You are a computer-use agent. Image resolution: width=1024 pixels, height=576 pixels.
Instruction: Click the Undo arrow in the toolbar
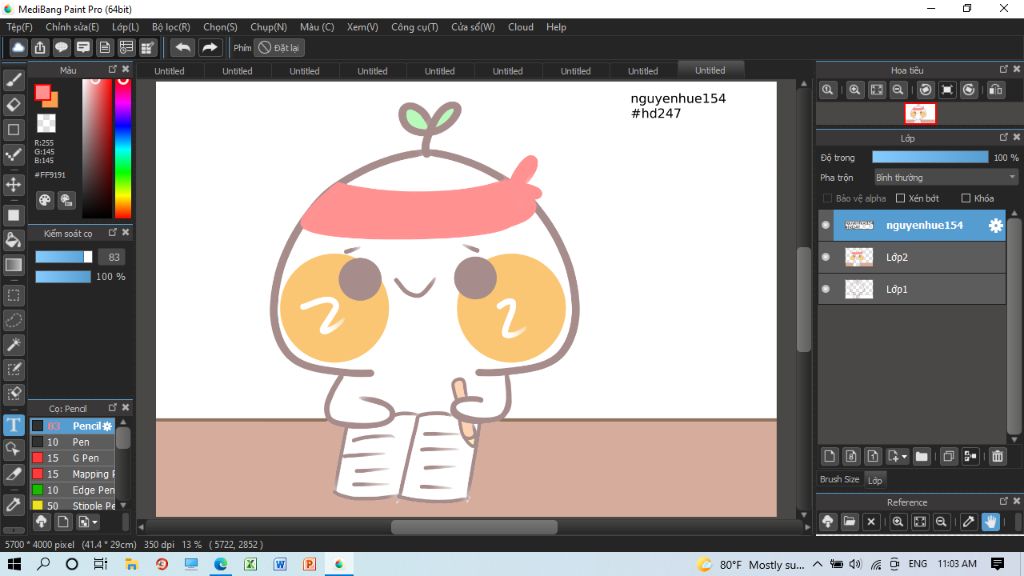(x=183, y=48)
